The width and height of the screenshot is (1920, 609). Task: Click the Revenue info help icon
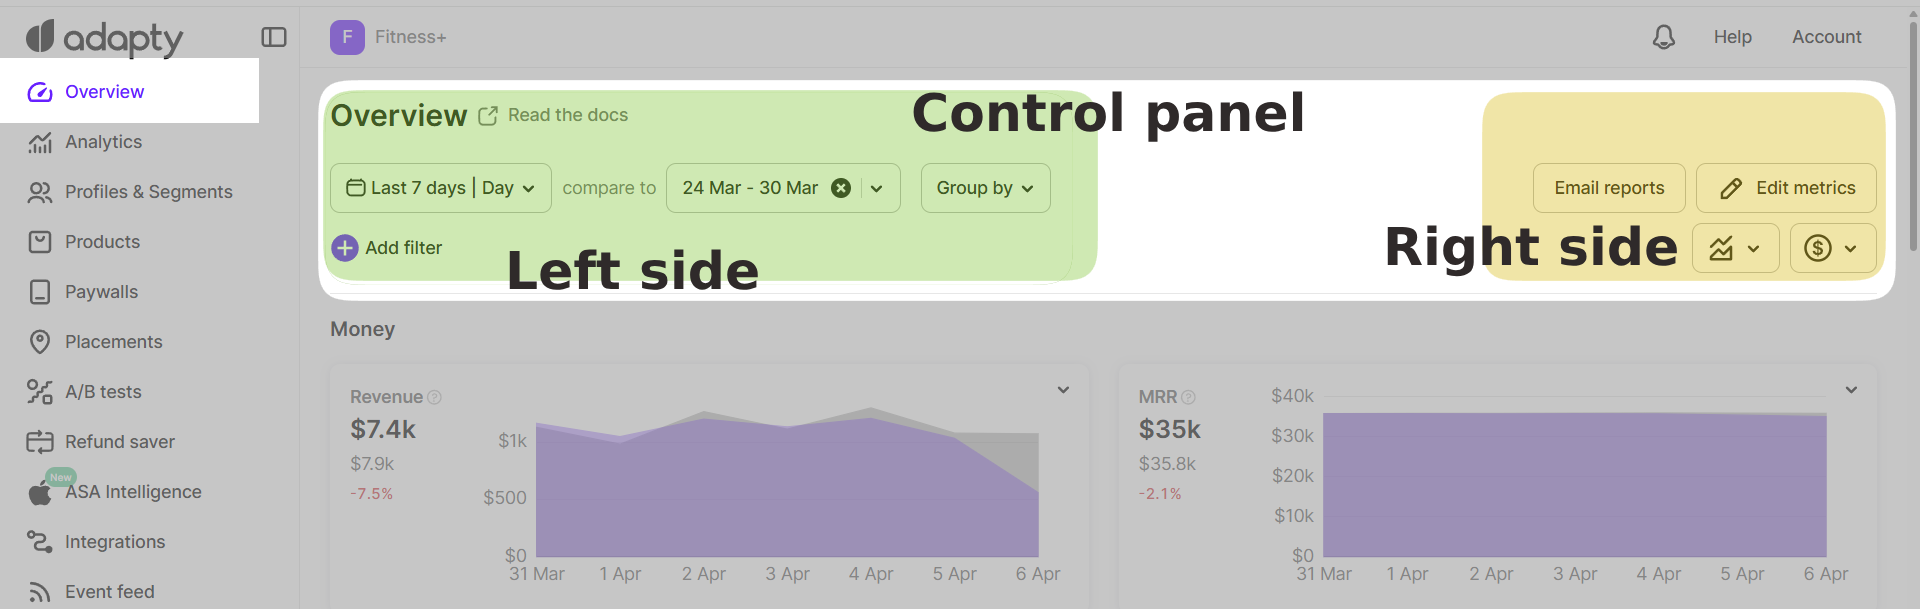coord(434,397)
